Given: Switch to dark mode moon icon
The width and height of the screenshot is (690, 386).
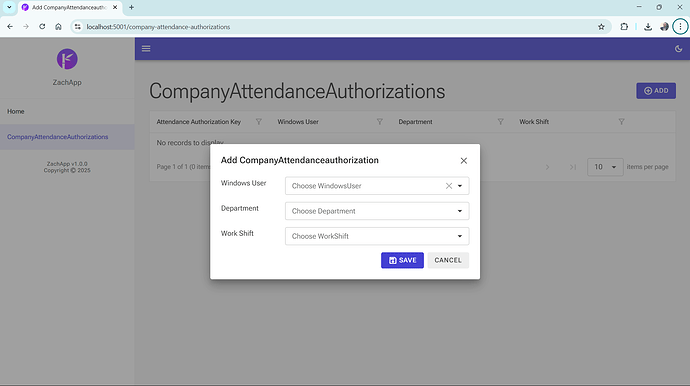Looking at the screenshot, I should click(x=678, y=48).
